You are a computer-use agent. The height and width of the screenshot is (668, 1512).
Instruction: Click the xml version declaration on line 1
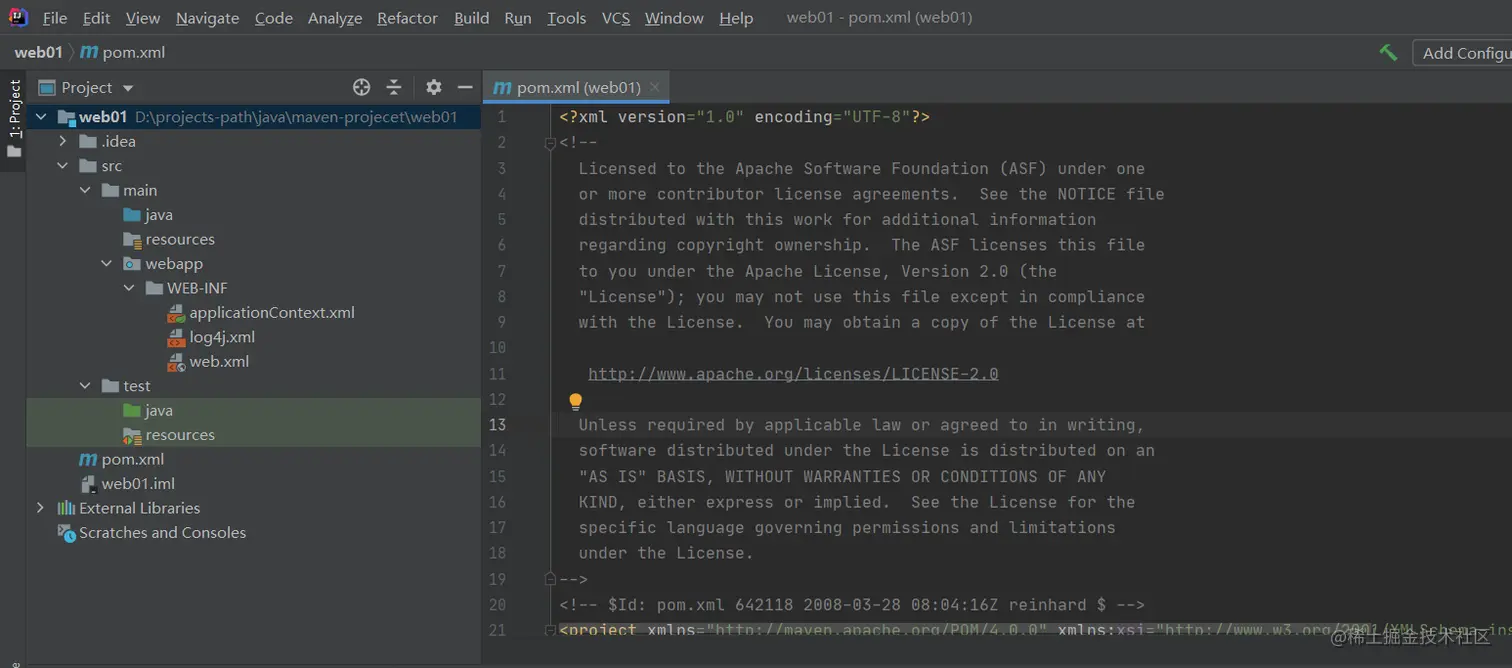(745, 117)
